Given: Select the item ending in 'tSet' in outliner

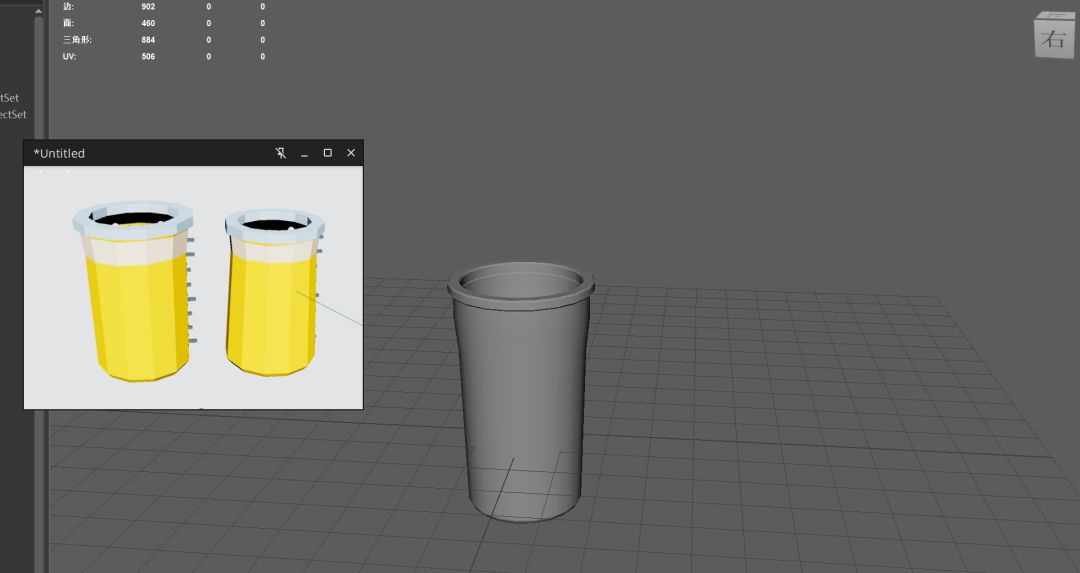Looking at the screenshot, I should tap(10, 98).
